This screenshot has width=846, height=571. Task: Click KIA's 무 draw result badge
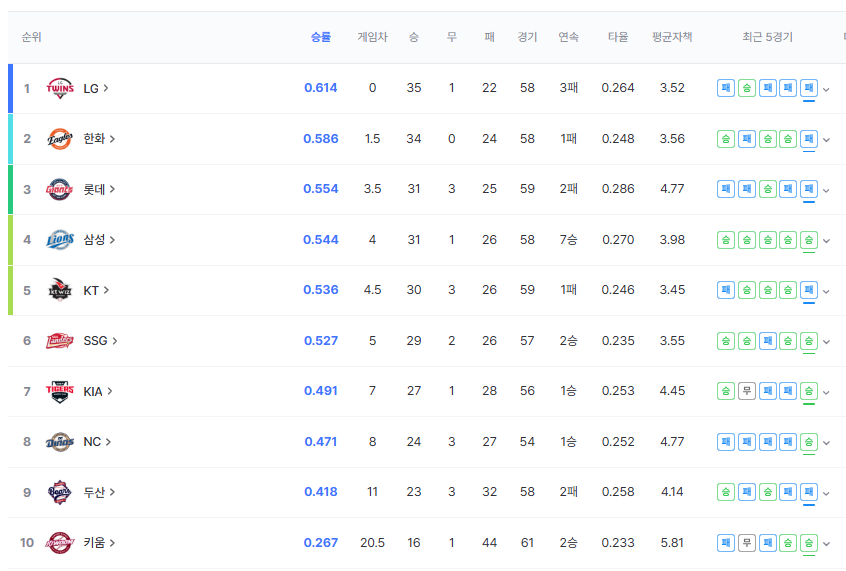(746, 391)
